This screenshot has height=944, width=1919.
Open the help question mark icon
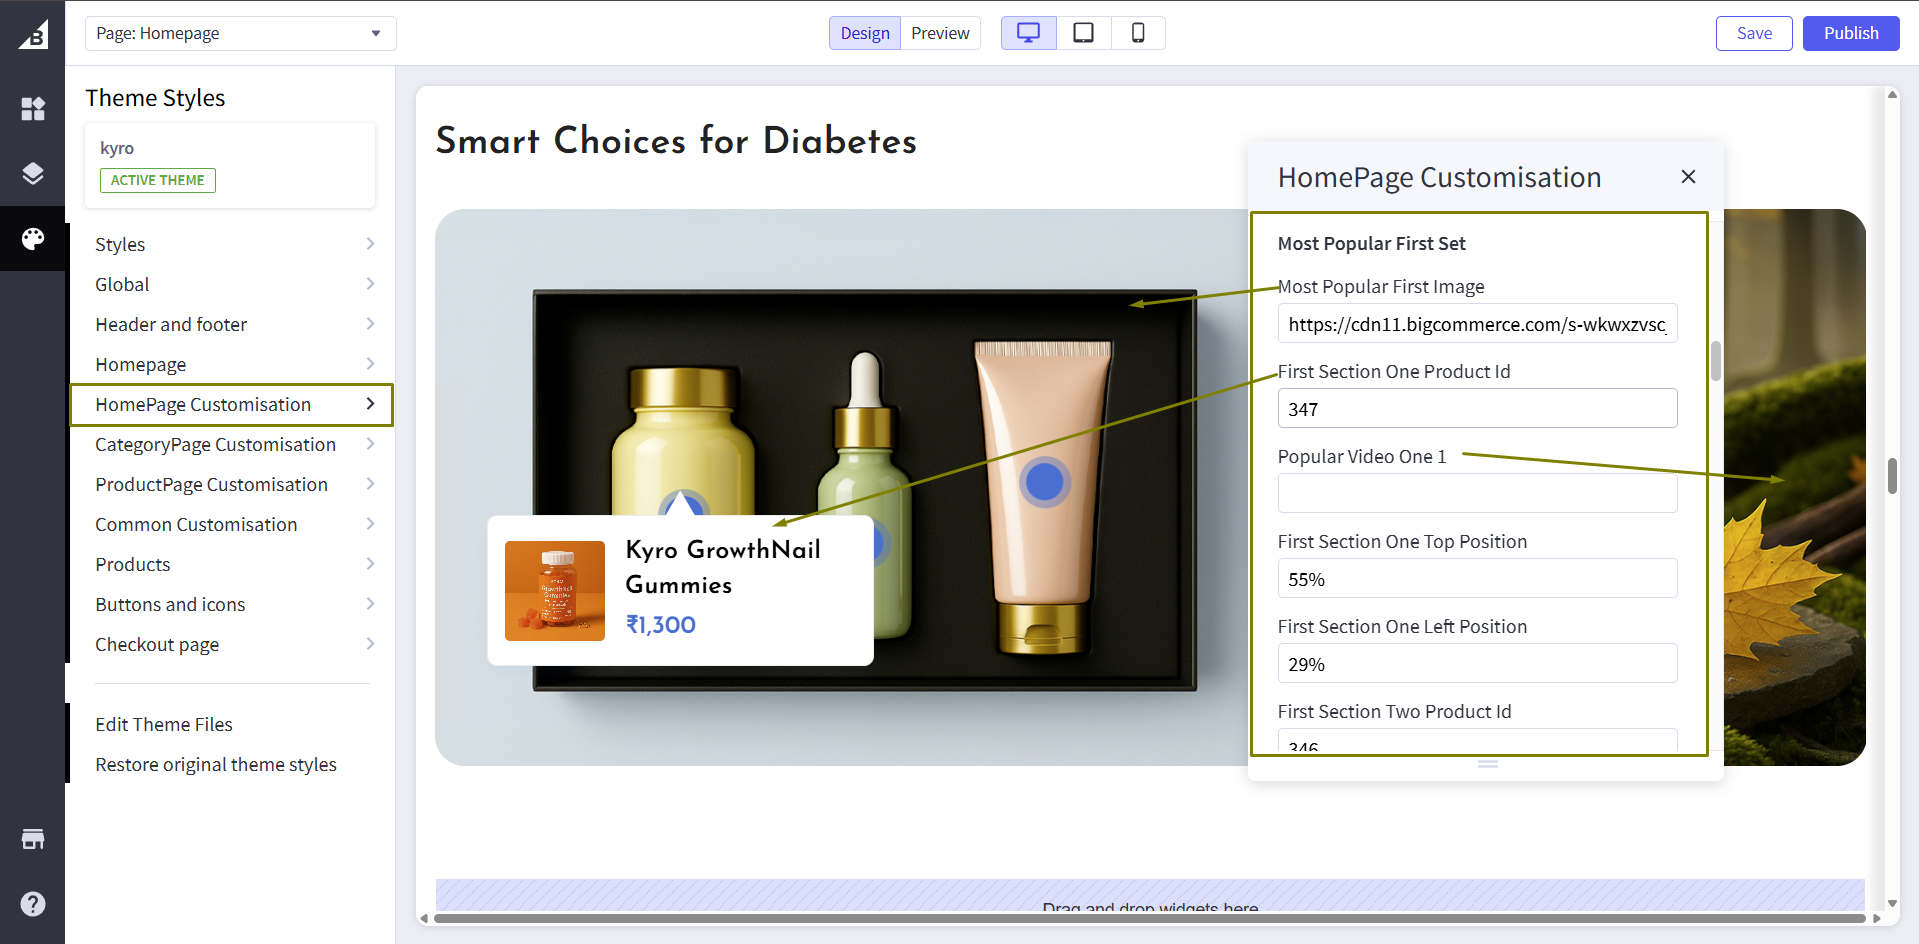point(33,904)
